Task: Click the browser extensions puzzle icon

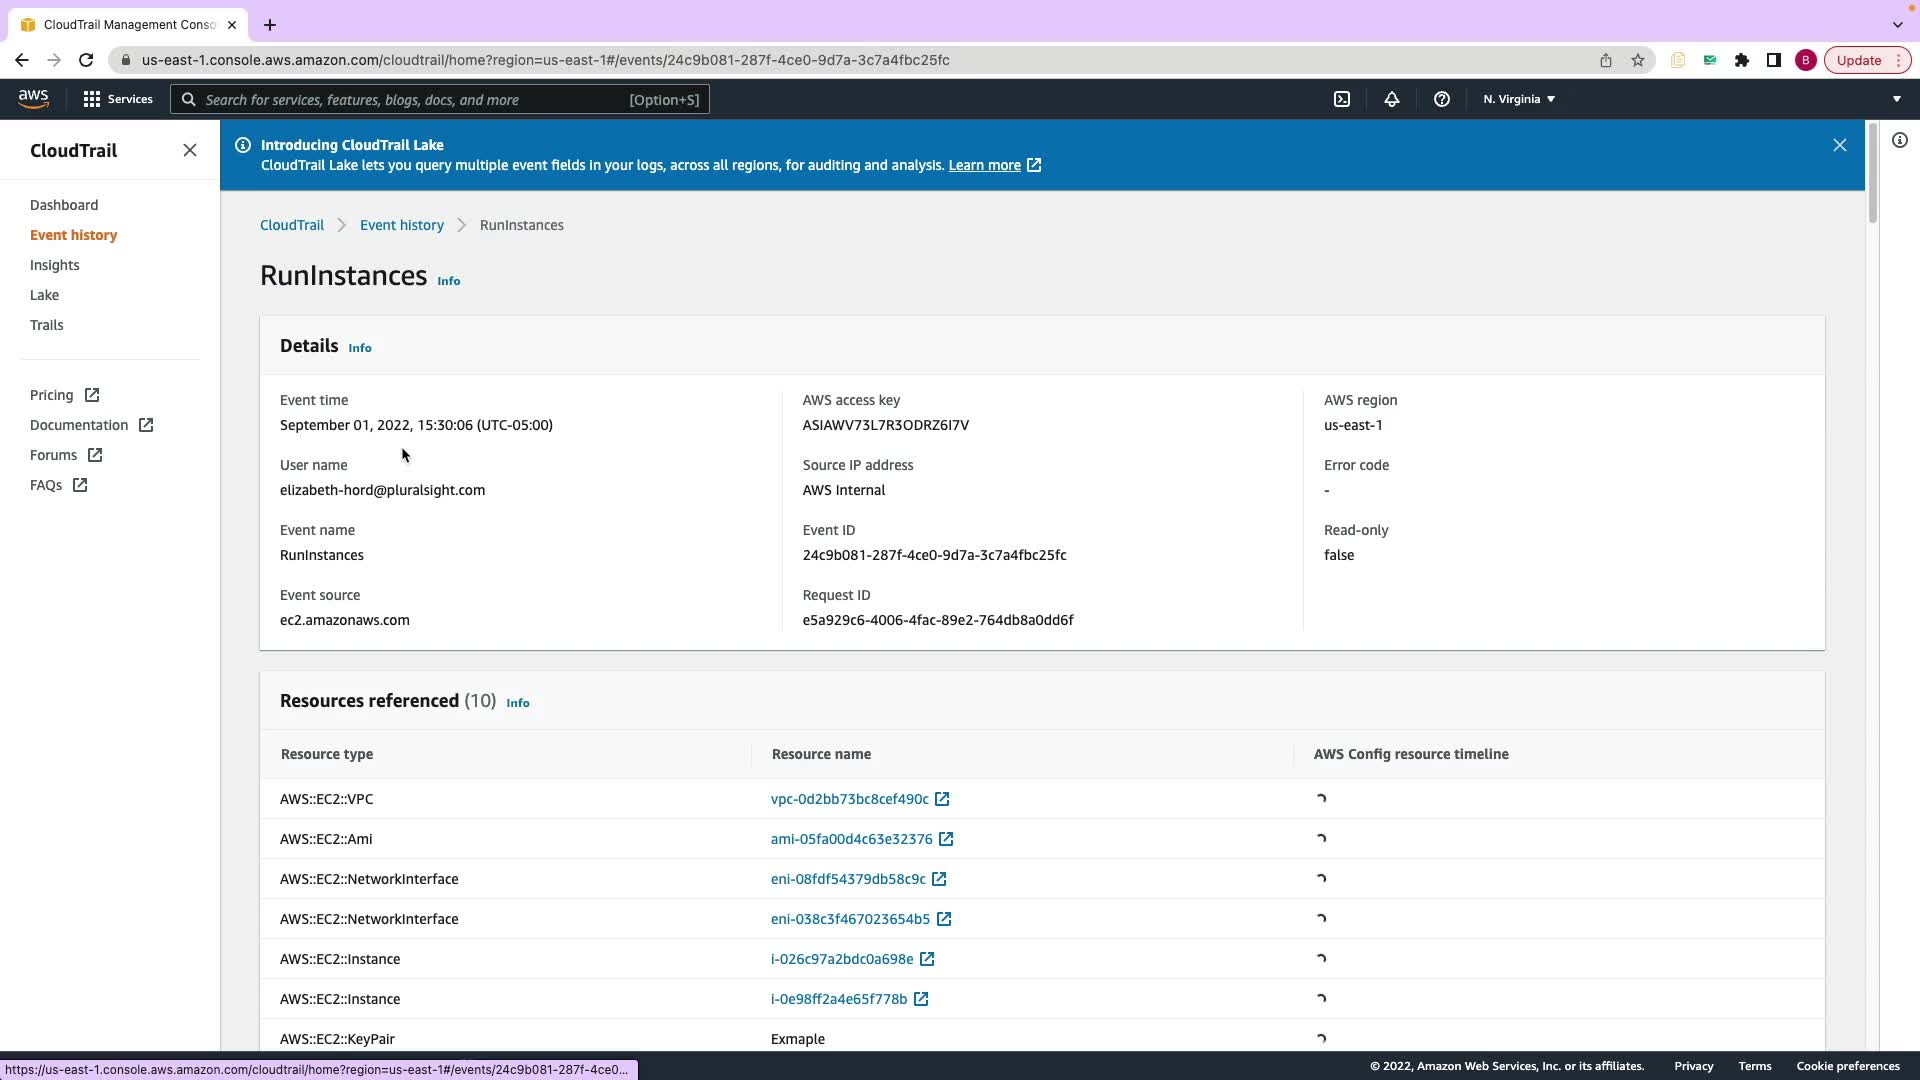Action: (1741, 60)
